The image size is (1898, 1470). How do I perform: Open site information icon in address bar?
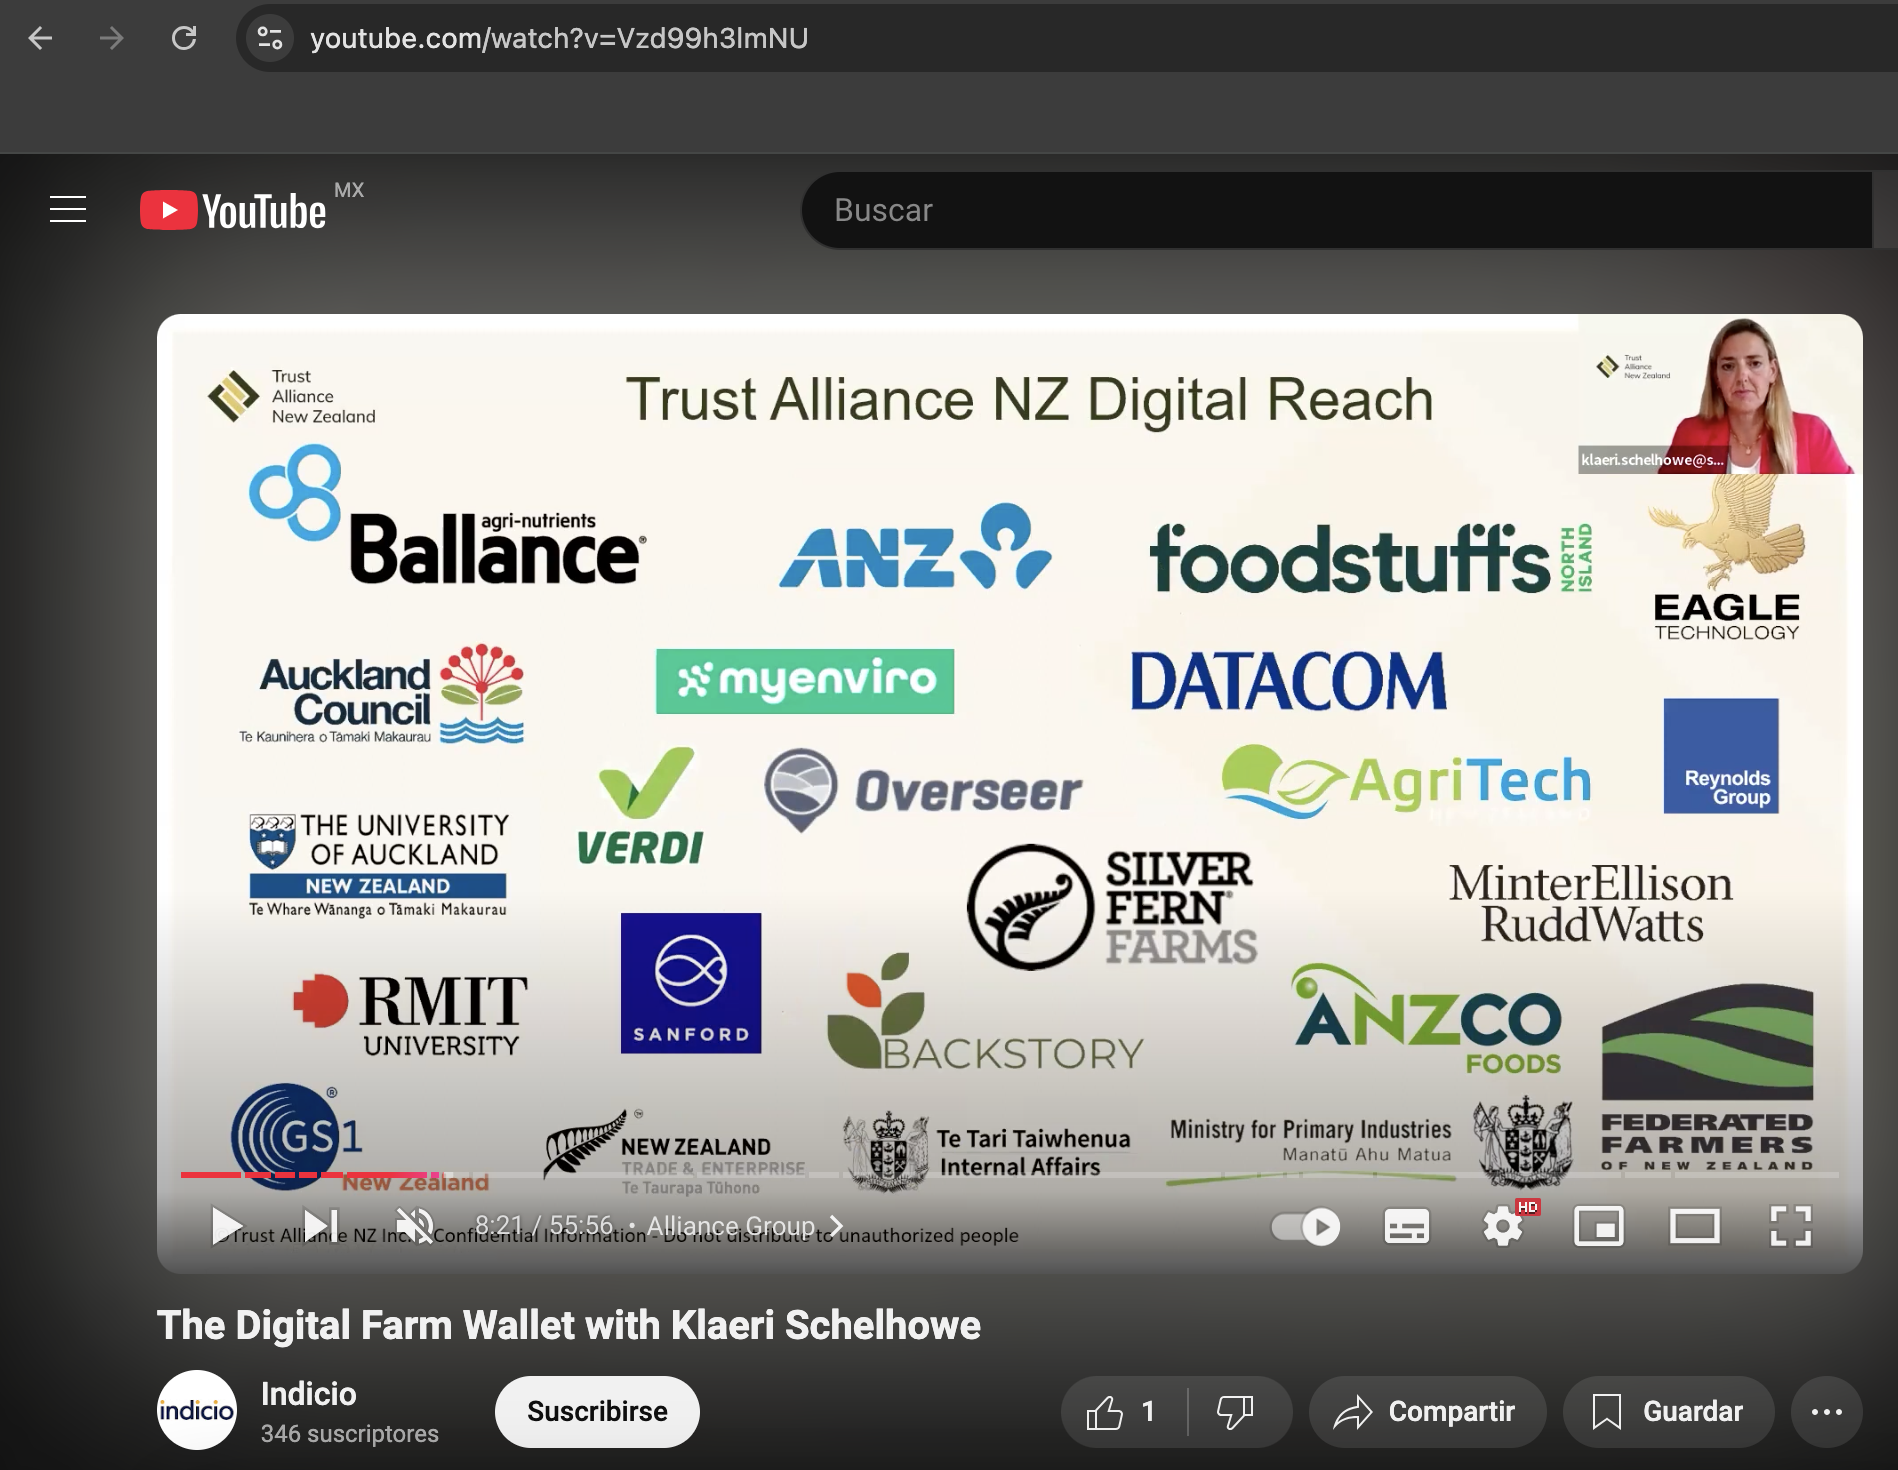point(270,38)
